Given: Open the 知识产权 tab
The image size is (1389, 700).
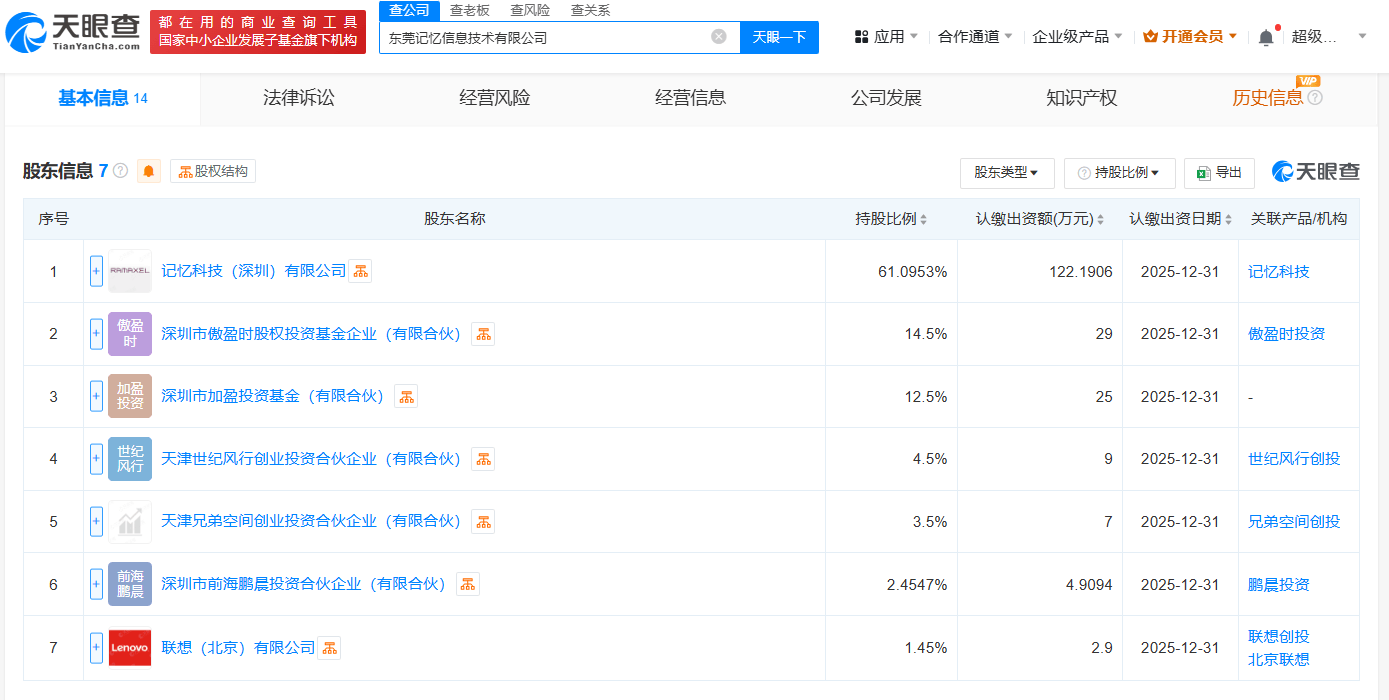Looking at the screenshot, I should pyautogui.click(x=1081, y=98).
